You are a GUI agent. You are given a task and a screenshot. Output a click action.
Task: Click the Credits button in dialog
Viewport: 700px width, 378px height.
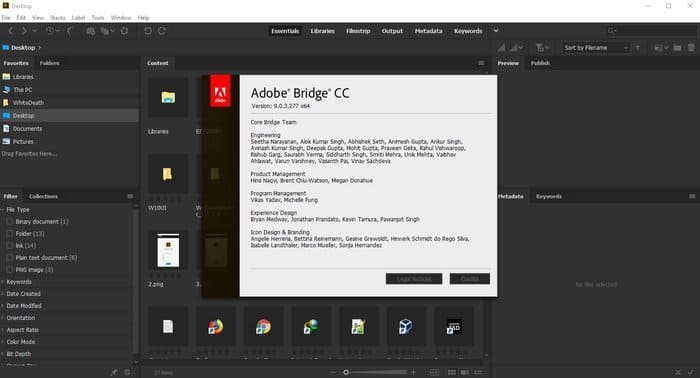point(470,278)
